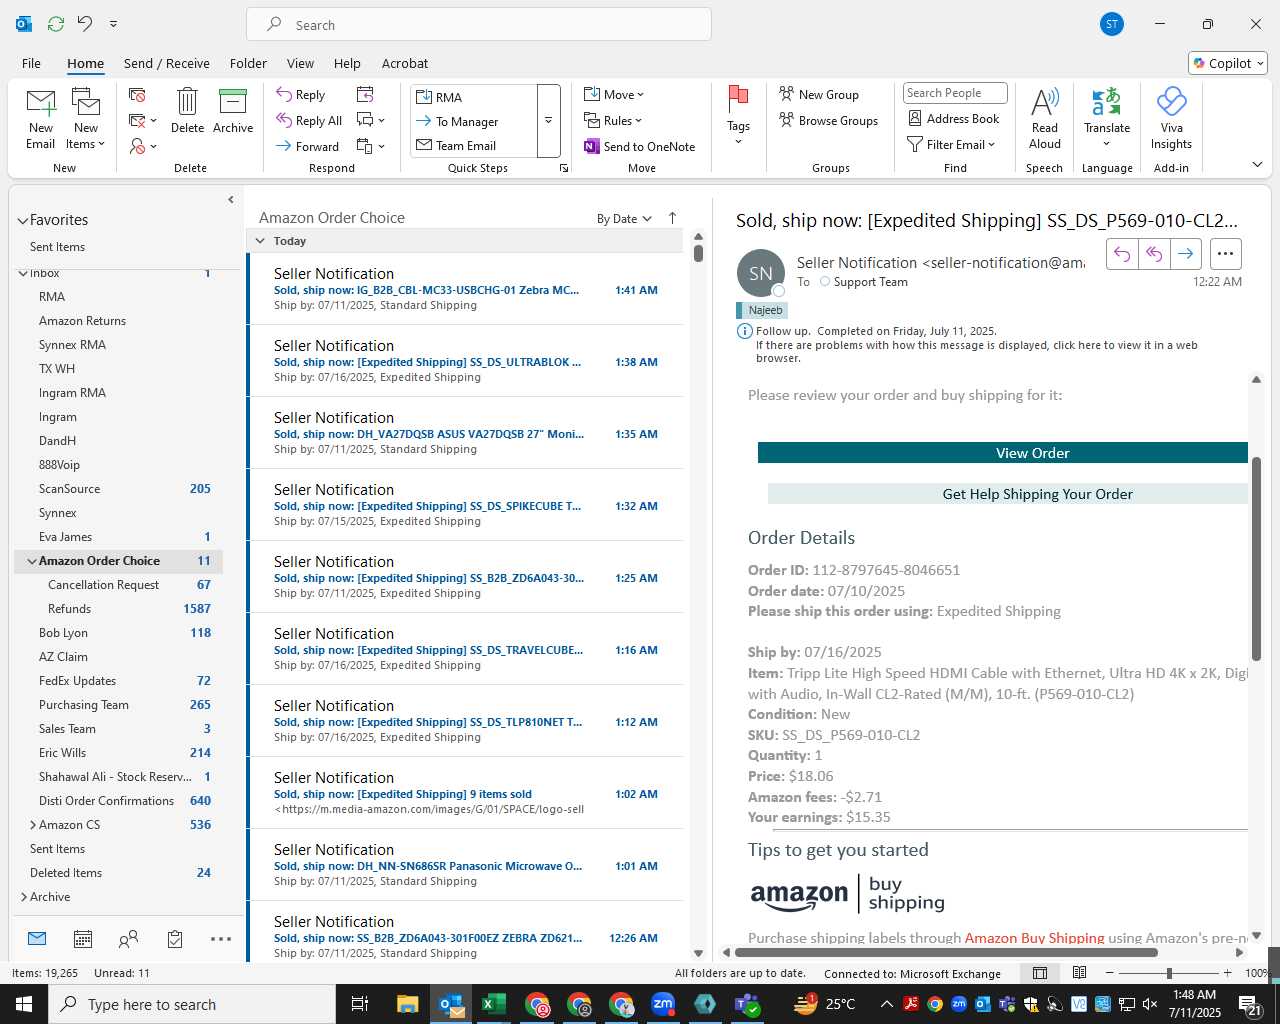Image resolution: width=1280 pixels, height=1024 pixels.
Task: Open the Refunds folder
Action: tap(69, 609)
